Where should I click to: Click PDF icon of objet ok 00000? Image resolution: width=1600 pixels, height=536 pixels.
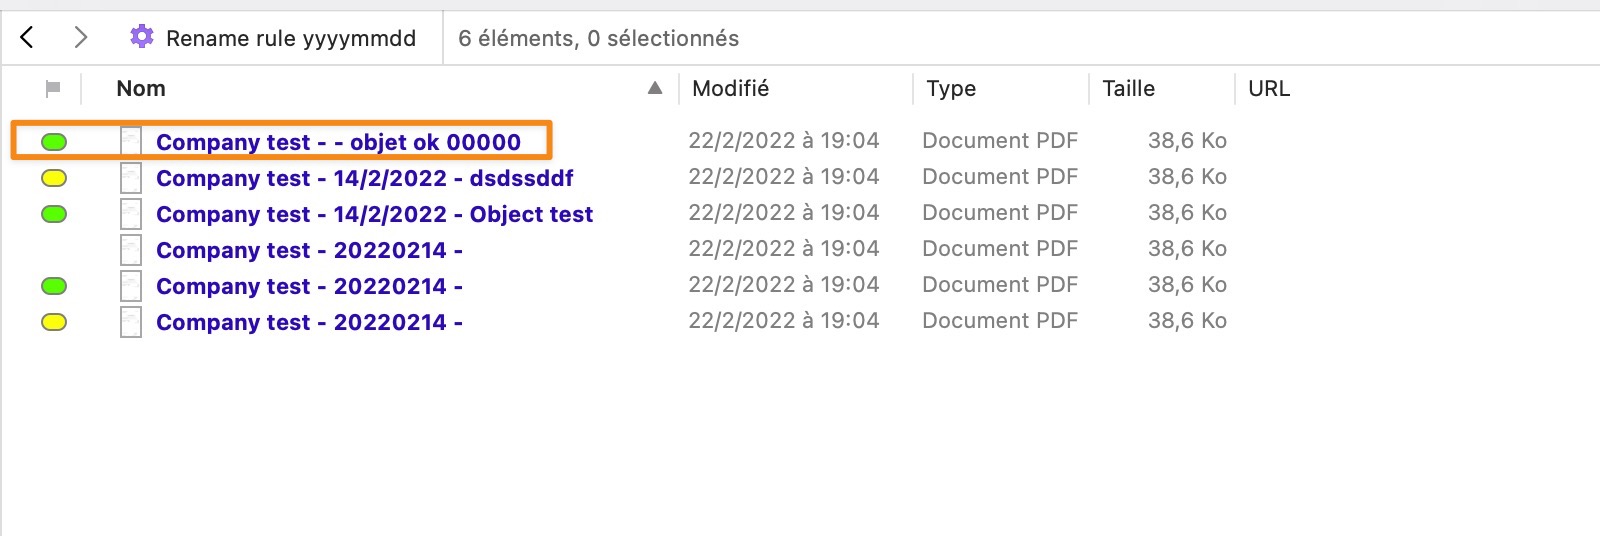tap(131, 142)
